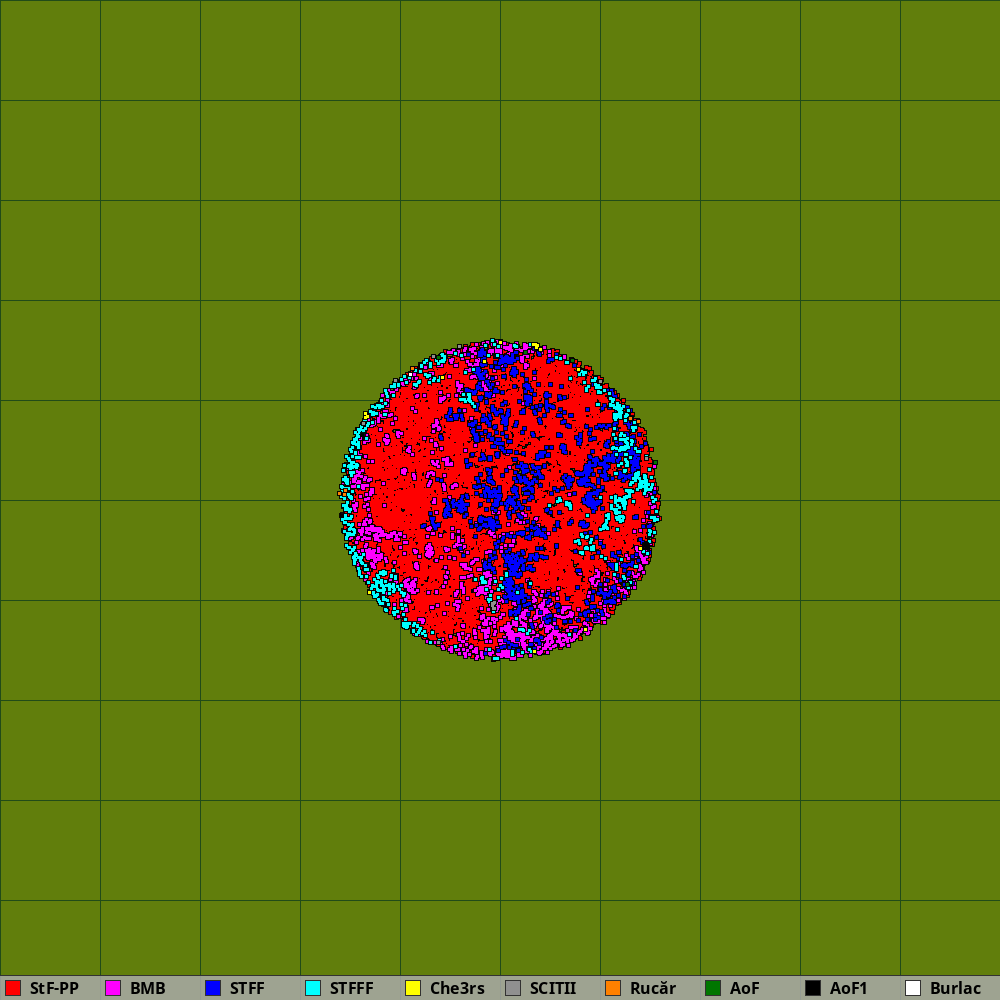Click the blue STFF legend swatch

213,988
